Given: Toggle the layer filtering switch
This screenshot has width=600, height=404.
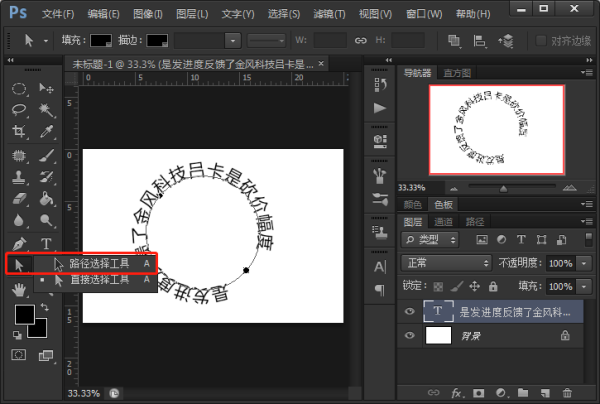Looking at the screenshot, I should point(589,240).
